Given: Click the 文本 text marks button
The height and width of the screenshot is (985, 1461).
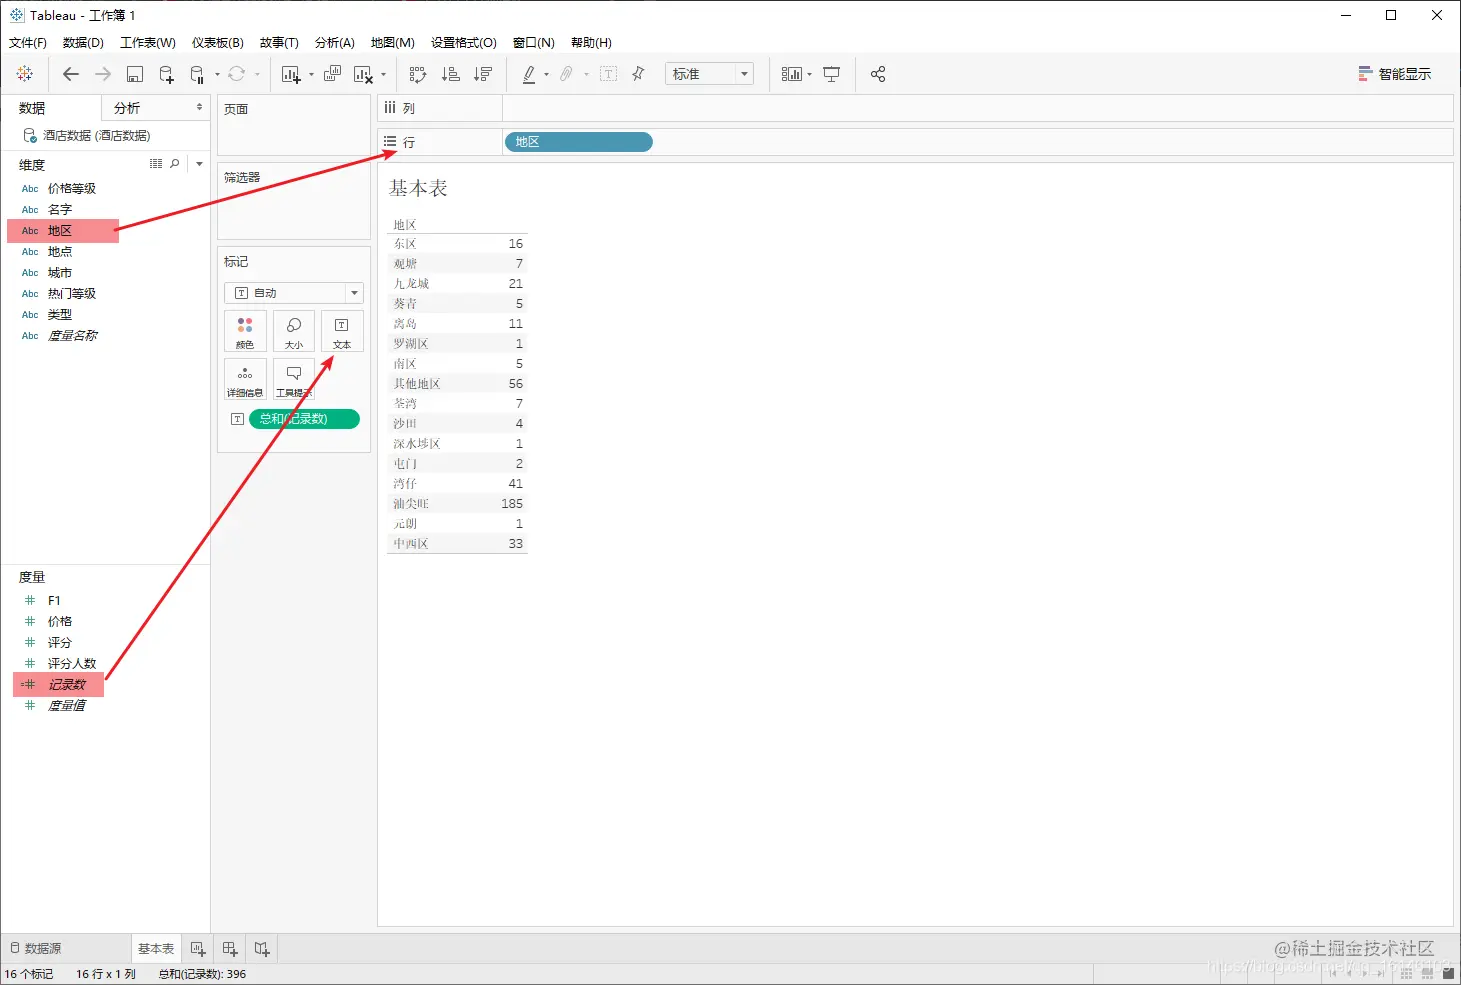Looking at the screenshot, I should click(342, 331).
